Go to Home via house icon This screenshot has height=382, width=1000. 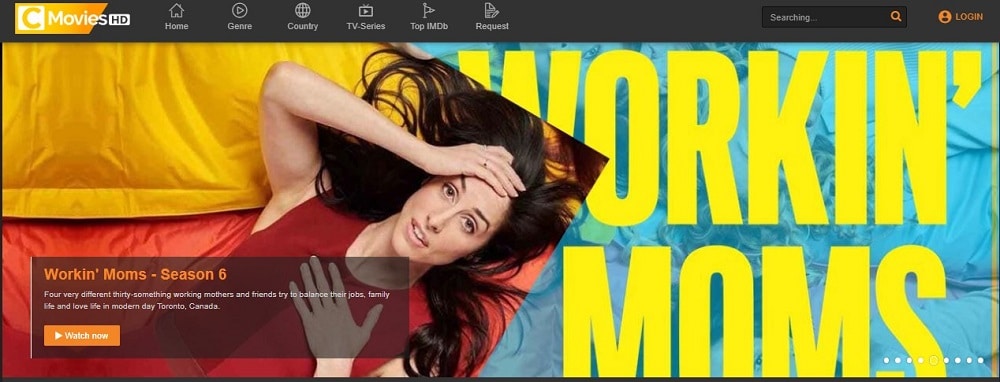click(177, 10)
